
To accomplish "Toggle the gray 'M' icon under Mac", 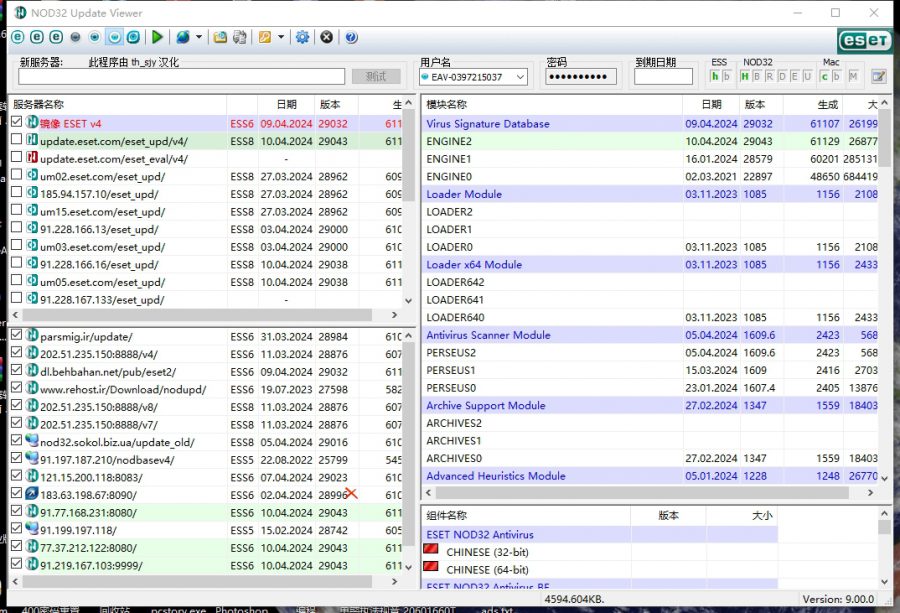I will [854, 76].
